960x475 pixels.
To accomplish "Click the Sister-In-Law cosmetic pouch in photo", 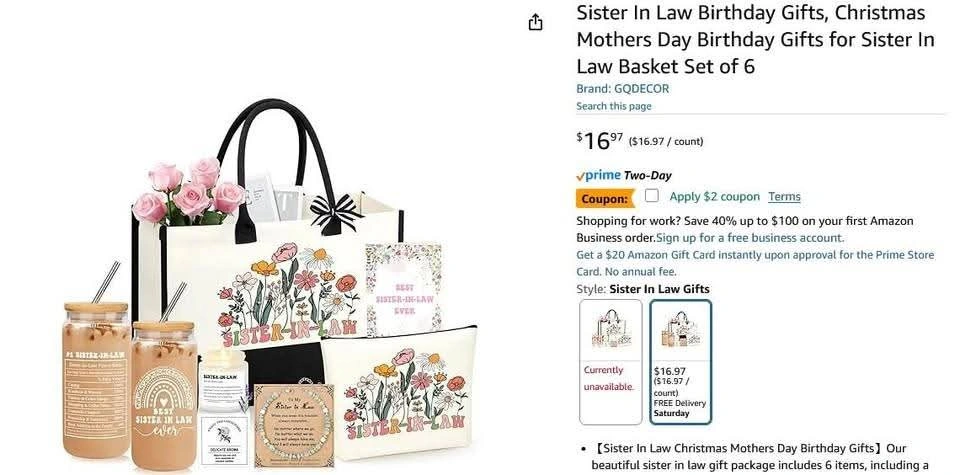I will 399,392.
